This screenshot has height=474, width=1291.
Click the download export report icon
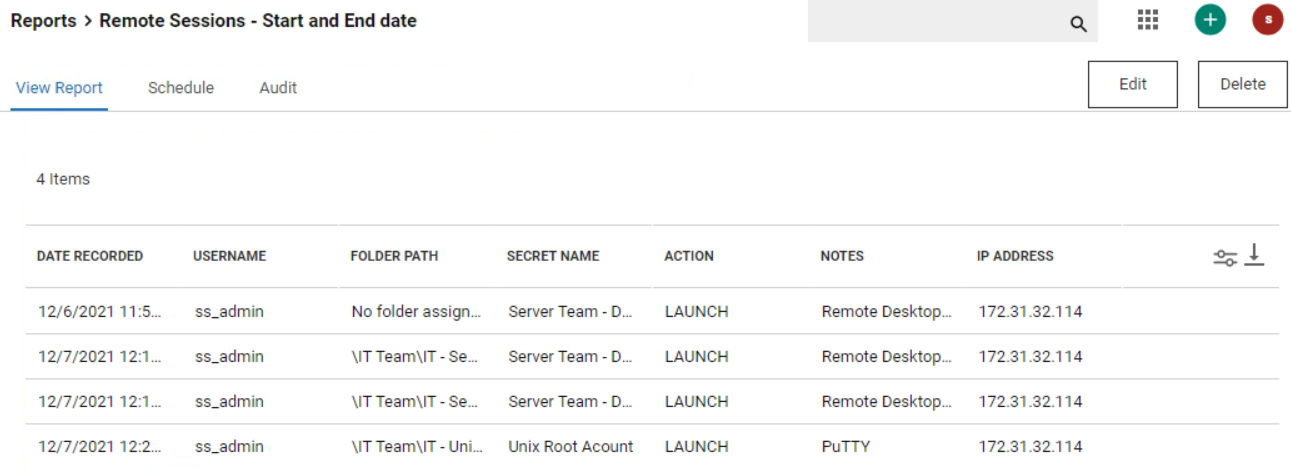click(1255, 256)
